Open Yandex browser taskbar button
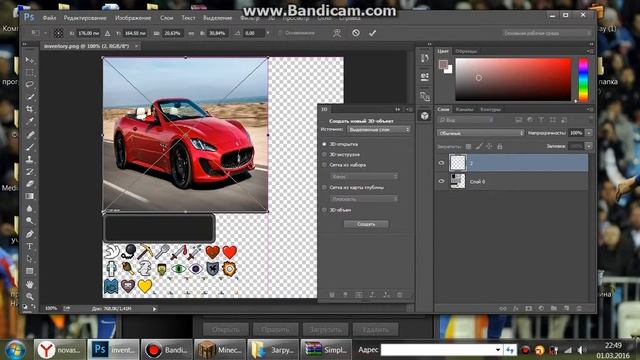This screenshot has height=360, width=640. (60, 350)
